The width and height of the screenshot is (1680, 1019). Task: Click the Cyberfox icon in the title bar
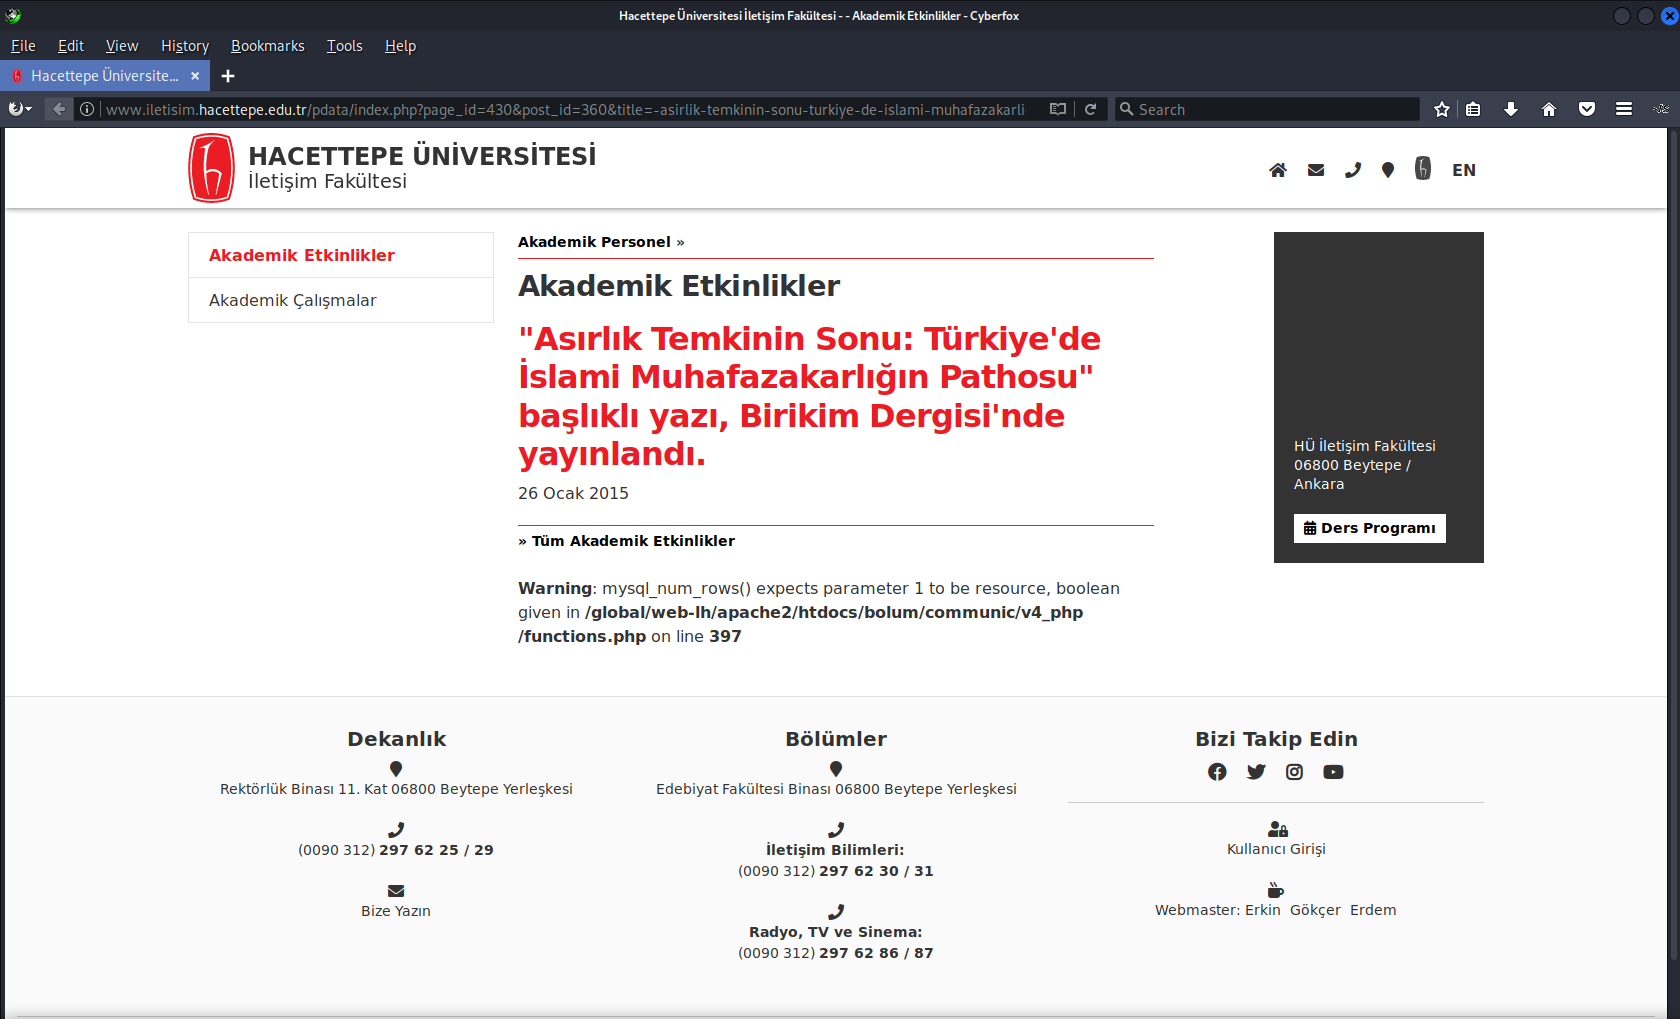click(x=13, y=15)
